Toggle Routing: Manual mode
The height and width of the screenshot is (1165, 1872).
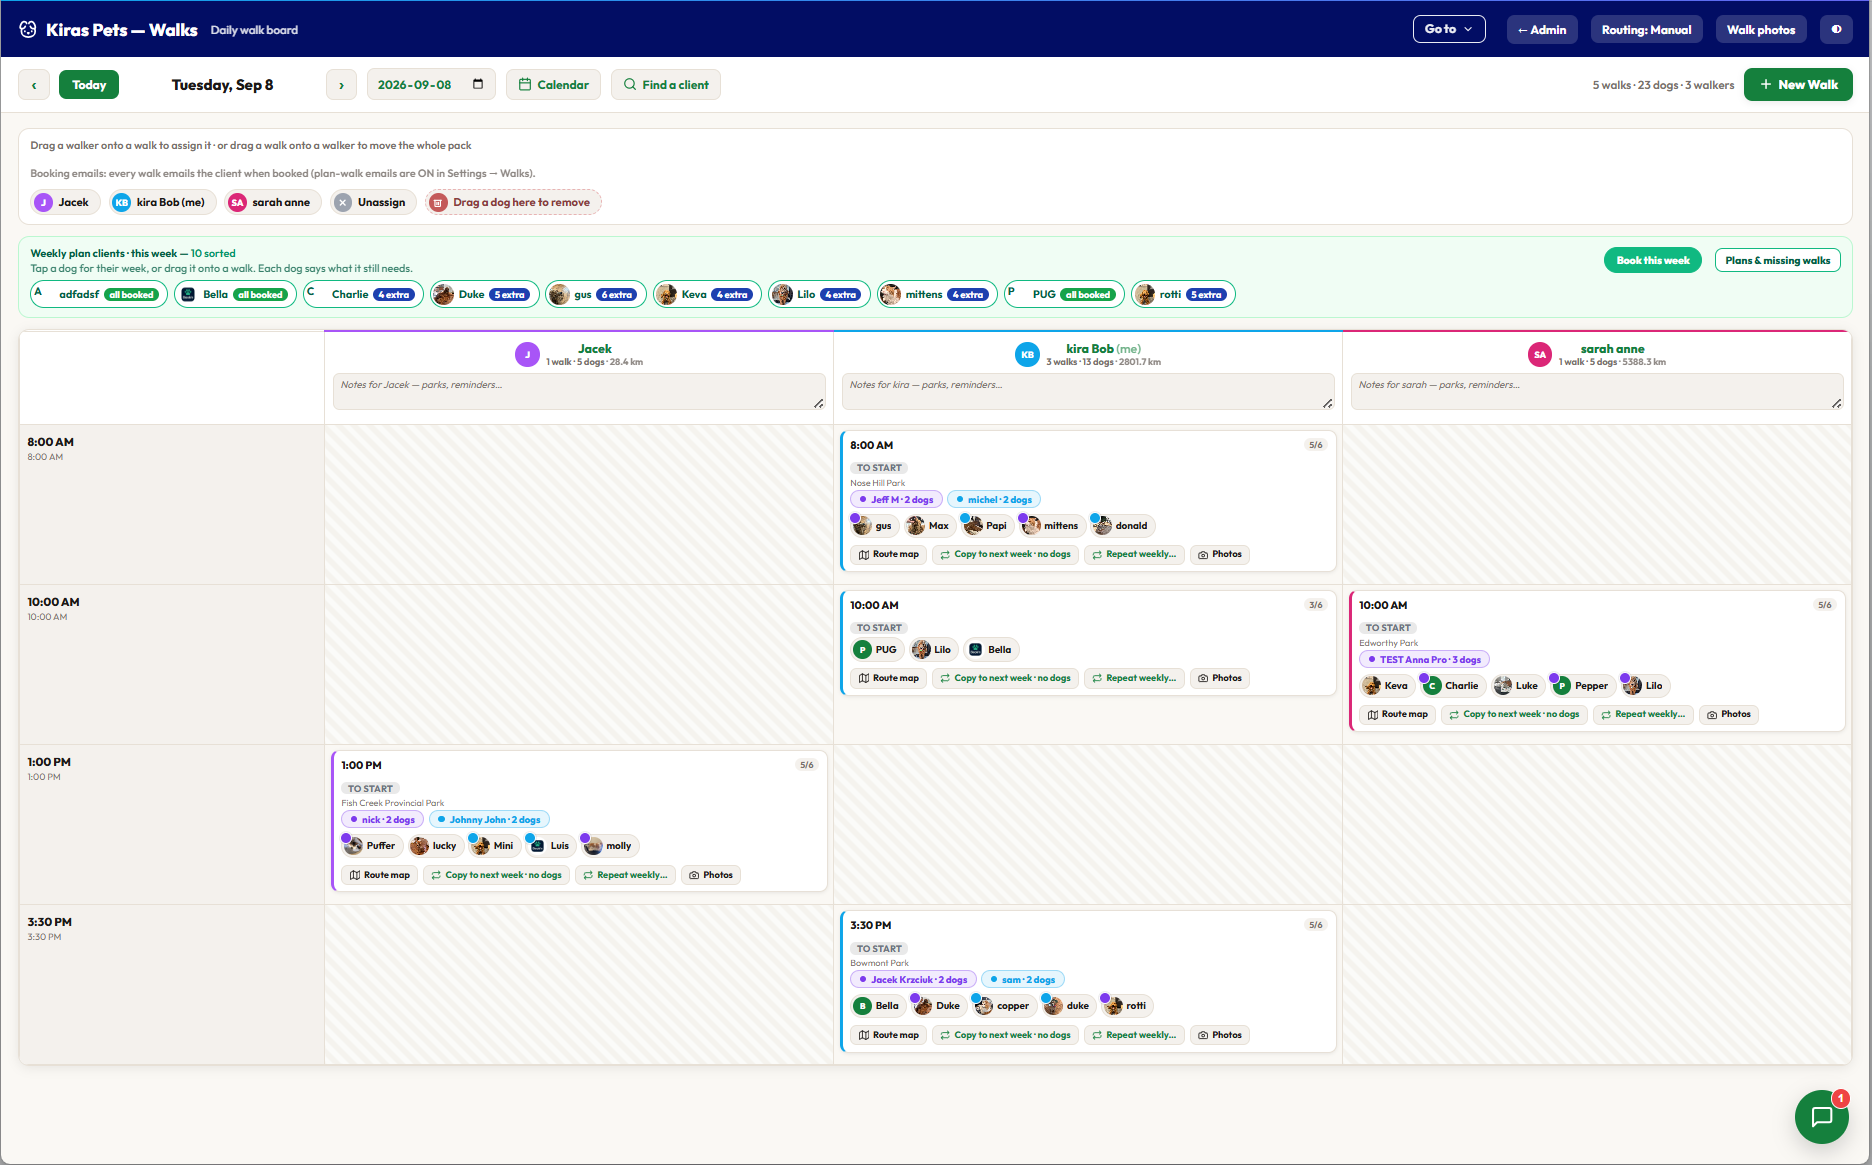coord(1646,30)
